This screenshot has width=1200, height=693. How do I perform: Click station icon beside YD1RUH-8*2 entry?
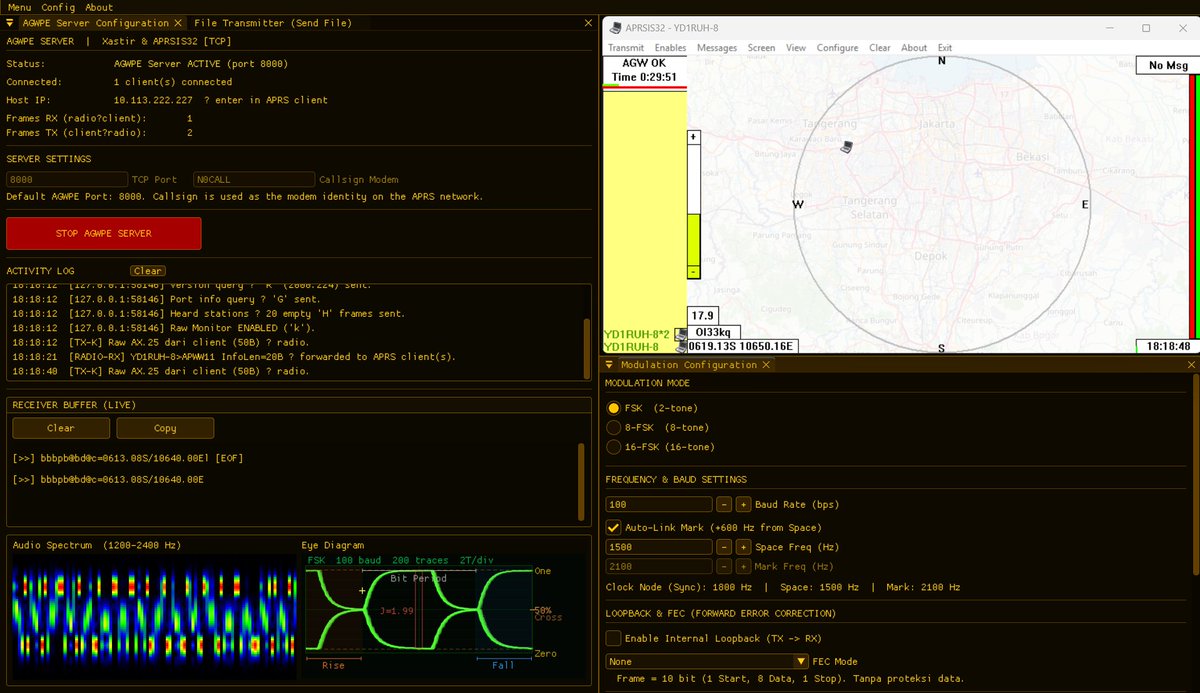pyautogui.click(x=681, y=334)
